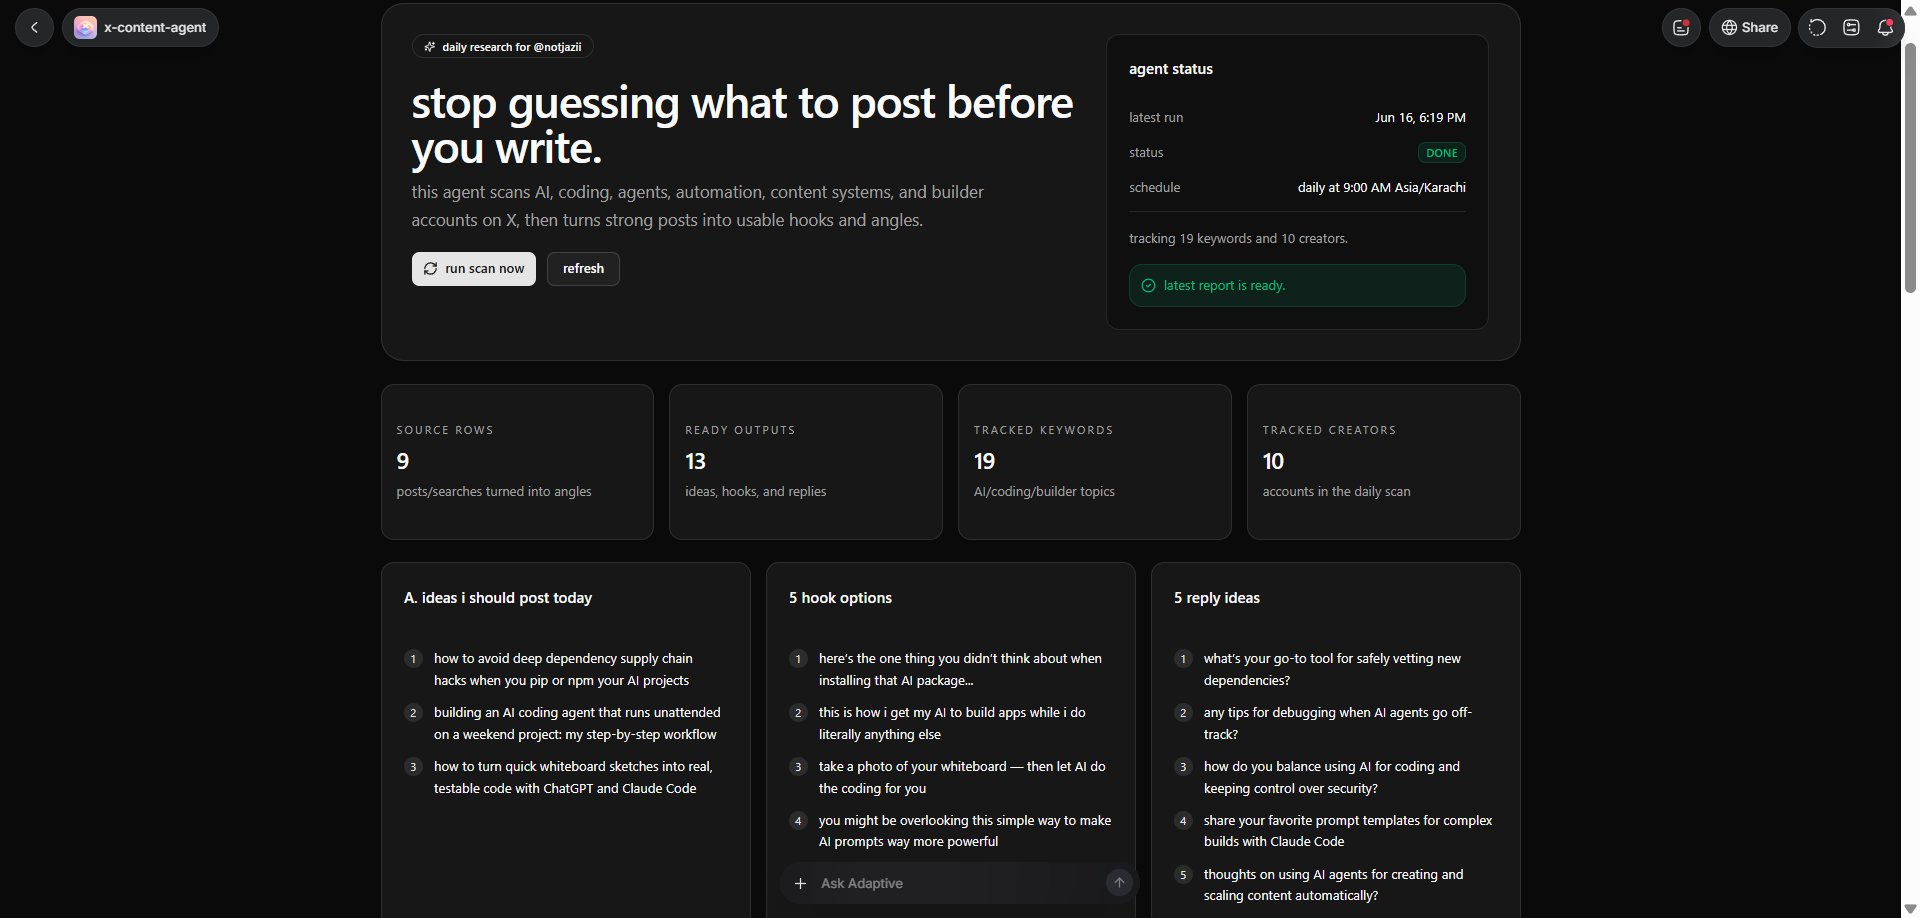The image size is (1920, 918).
Task: Click the plus icon in Ask Adaptive bar
Action: (800, 883)
